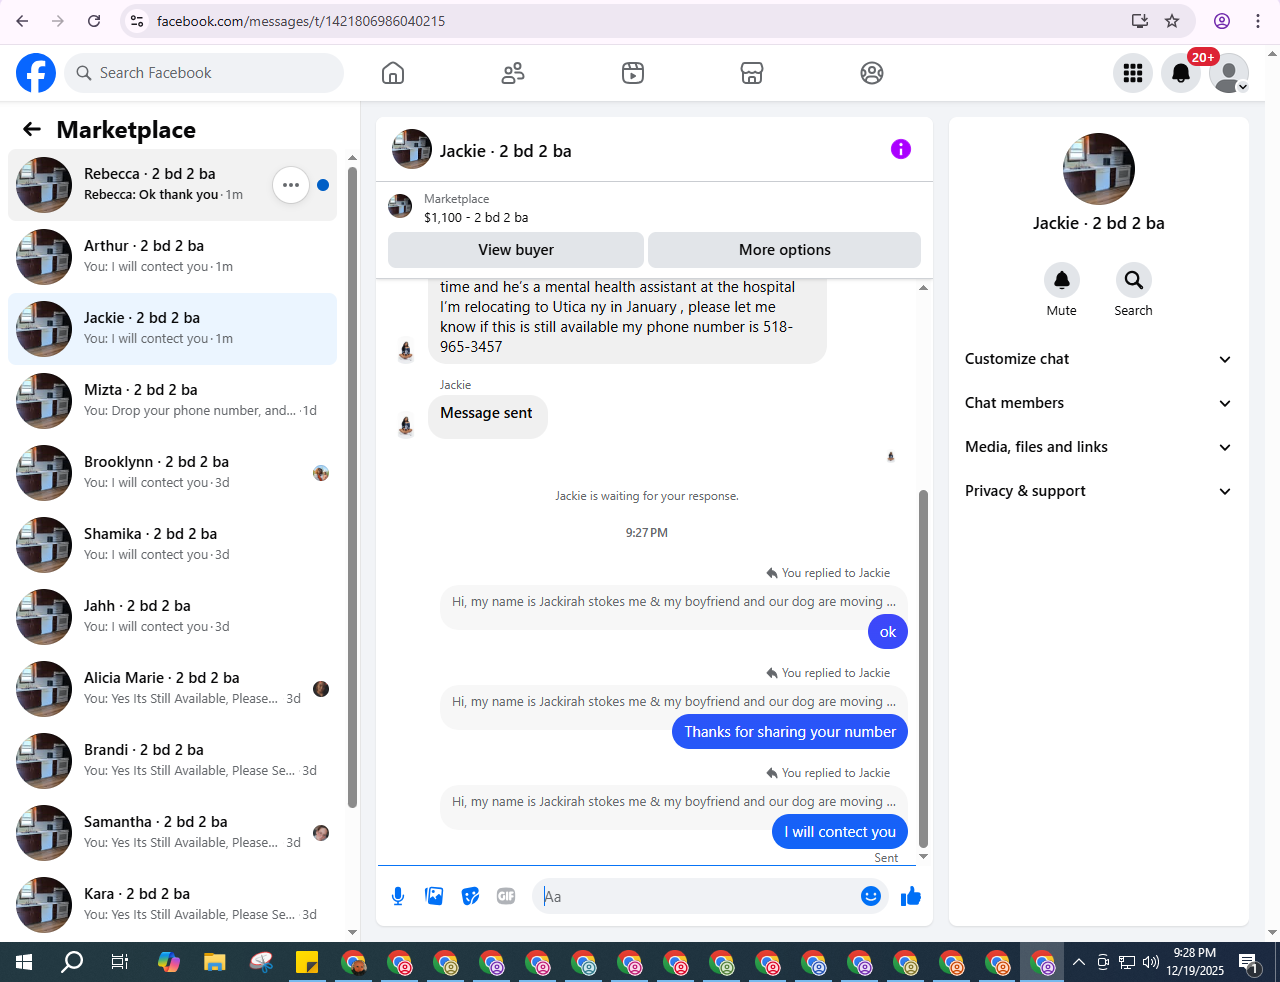
Task: Mute the Jackie conversation bell
Action: coord(1062,280)
